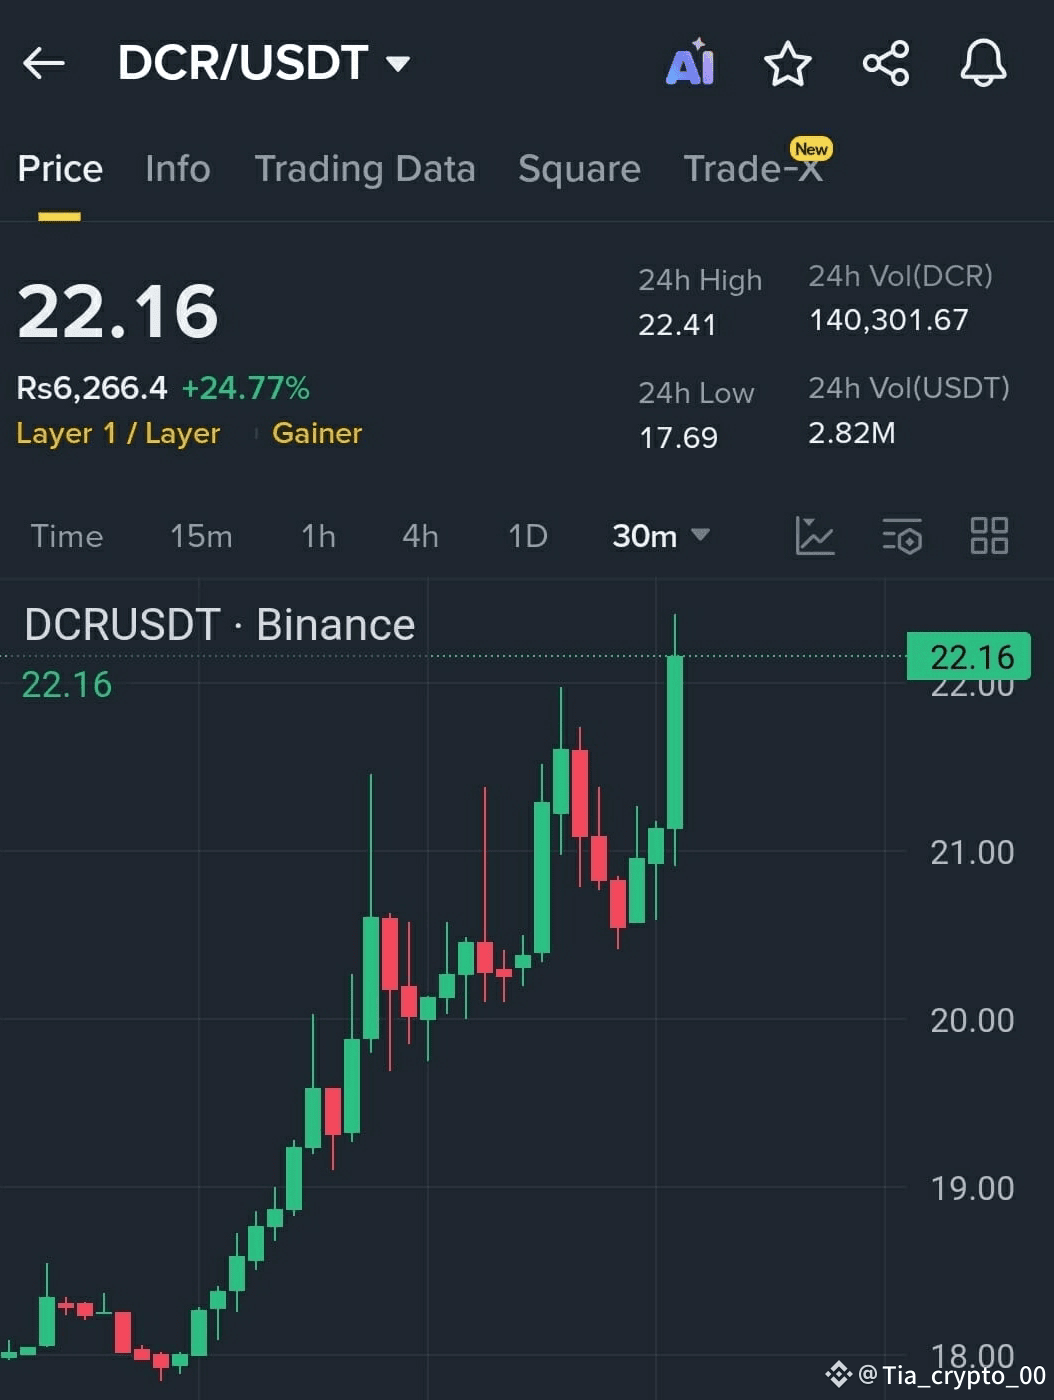Open the Trading Data tab
The width and height of the screenshot is (1054, 1400).
[x=365, y=169]
